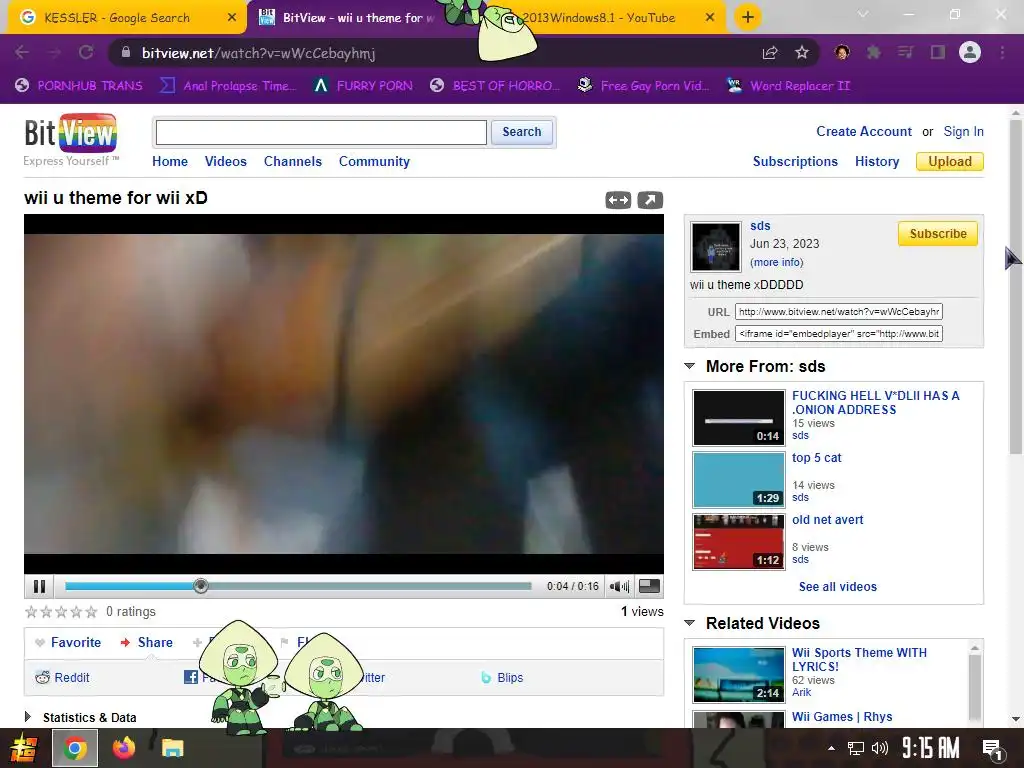This screenshot has height=768, width=1024.
Task: Open the Chrome profile avatar icon
Action: (970, 52)
